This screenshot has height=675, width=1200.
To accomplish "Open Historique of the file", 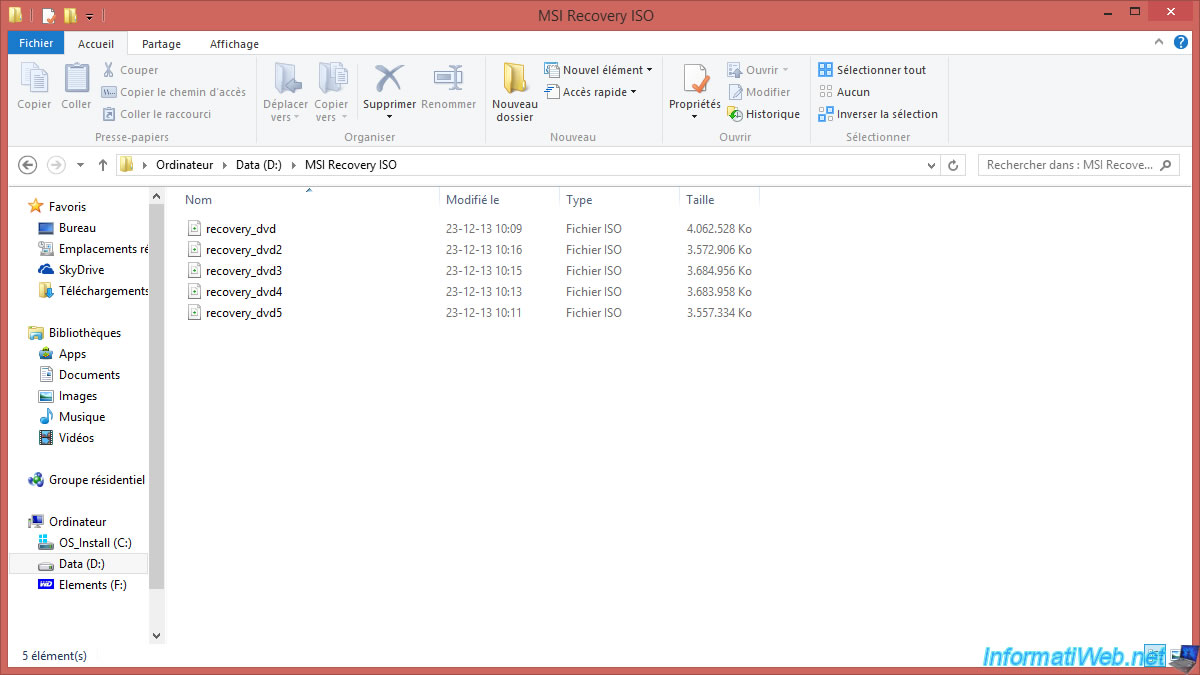I will click(764, 114).
